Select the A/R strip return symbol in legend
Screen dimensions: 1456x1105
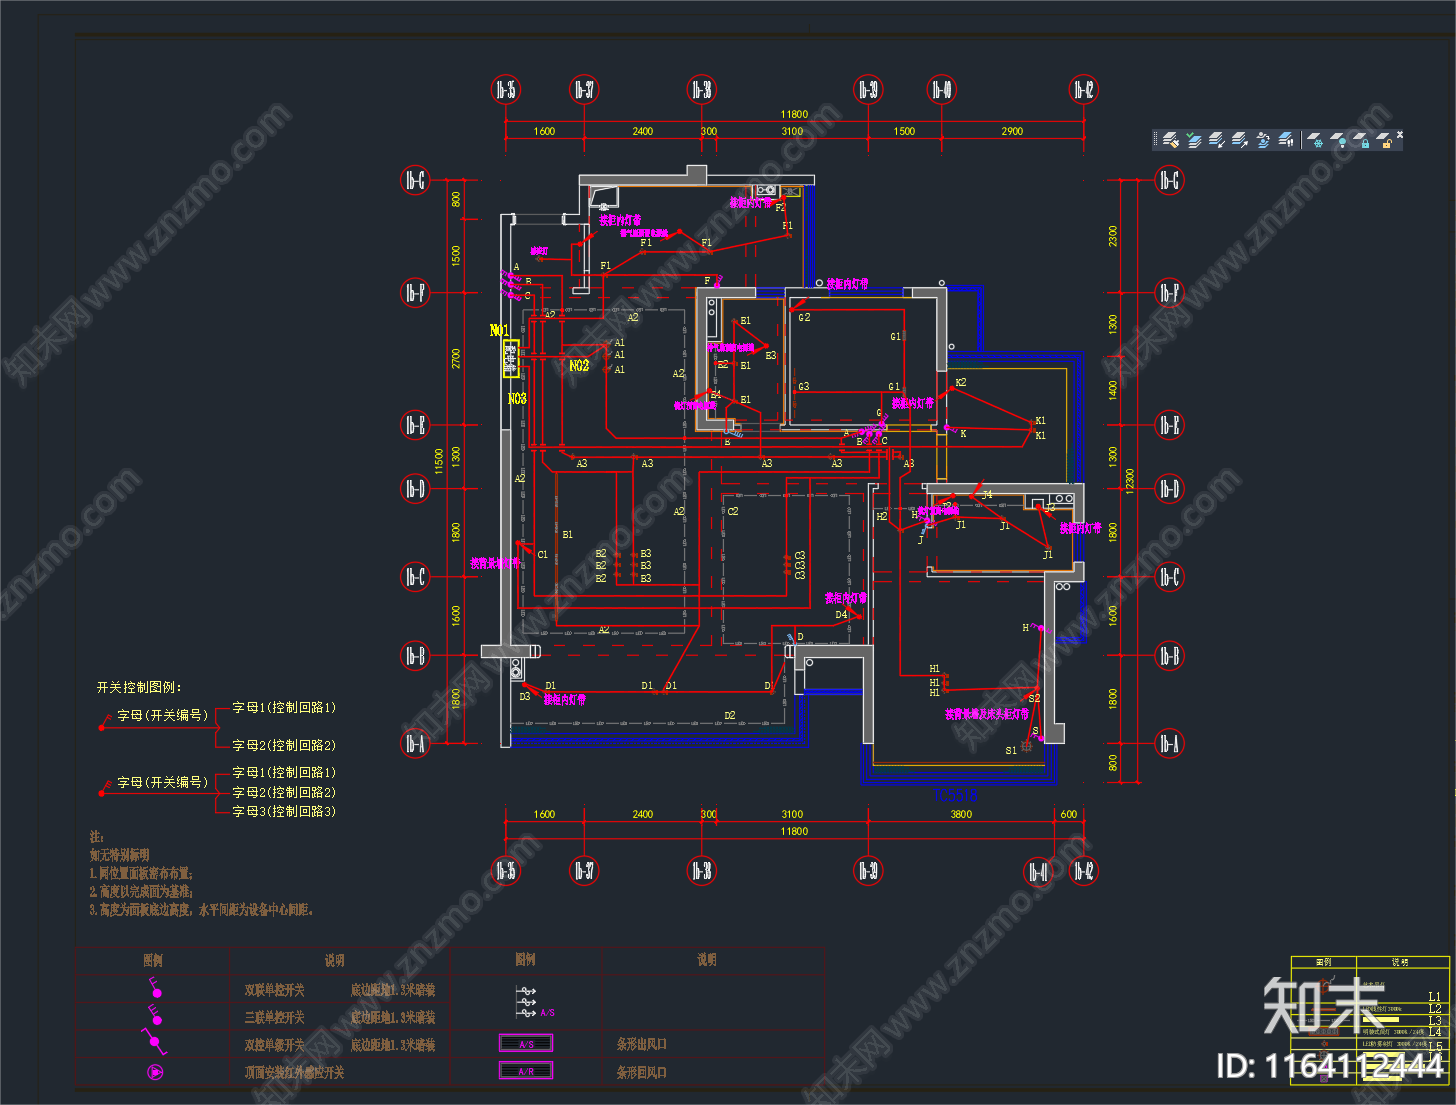526,1071
